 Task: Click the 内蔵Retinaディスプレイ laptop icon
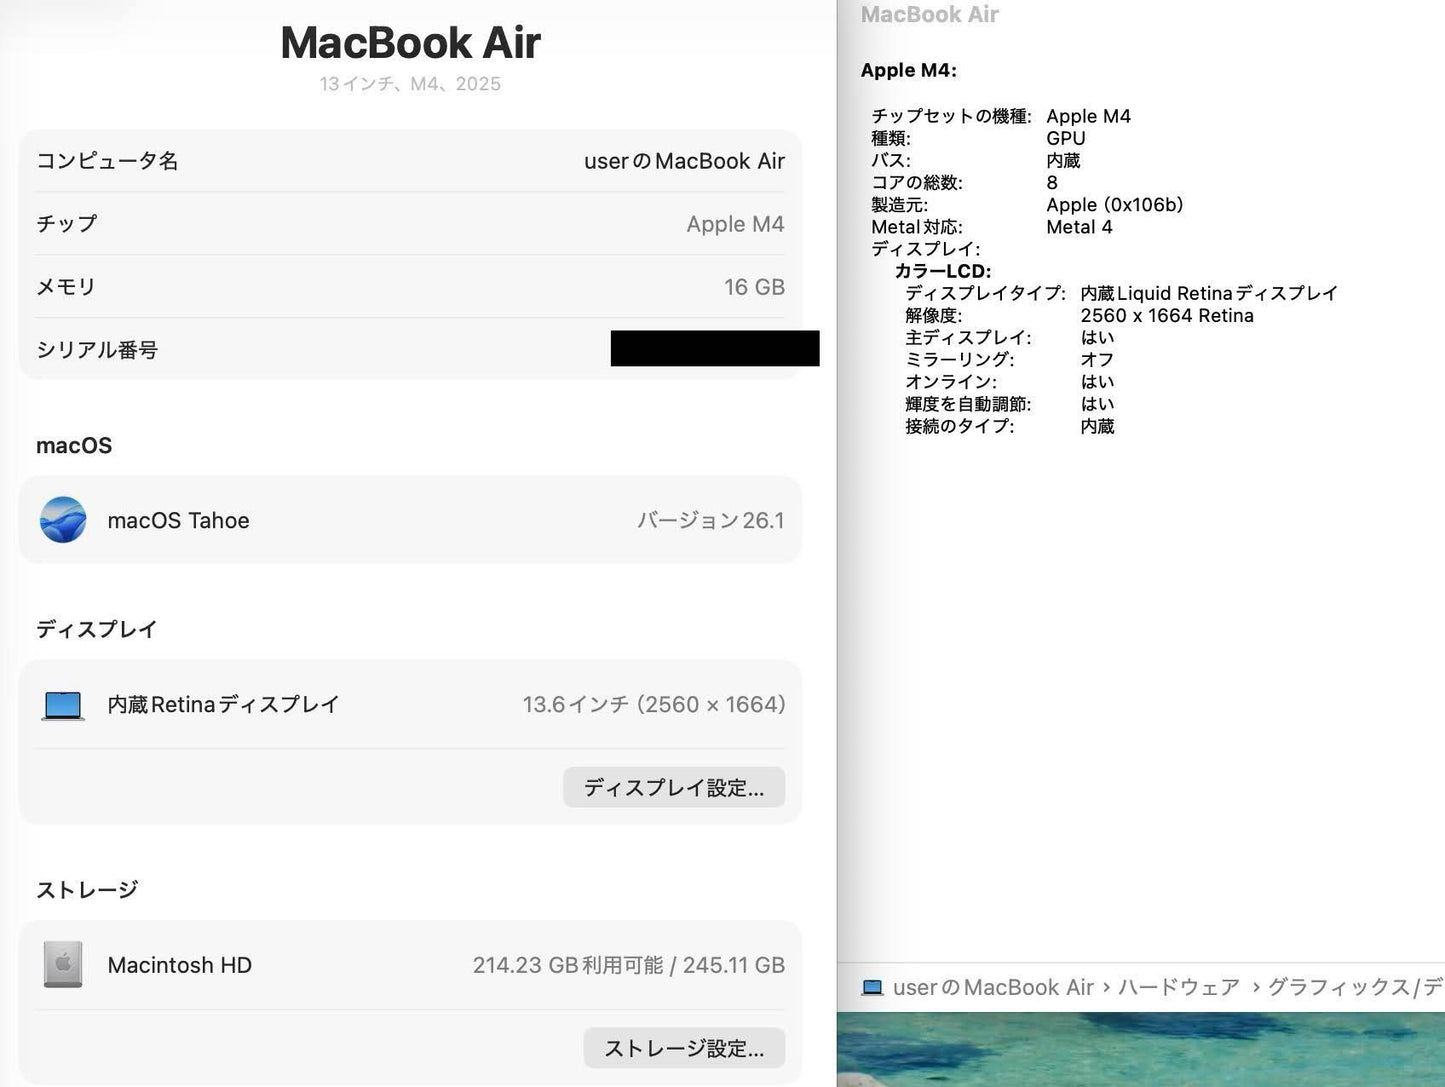point(62,704)
